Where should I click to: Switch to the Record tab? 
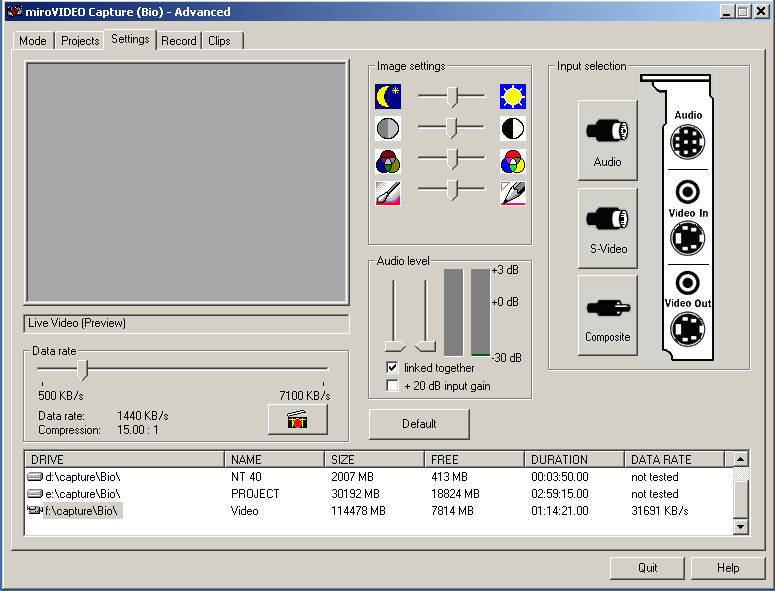click(179, 41)
